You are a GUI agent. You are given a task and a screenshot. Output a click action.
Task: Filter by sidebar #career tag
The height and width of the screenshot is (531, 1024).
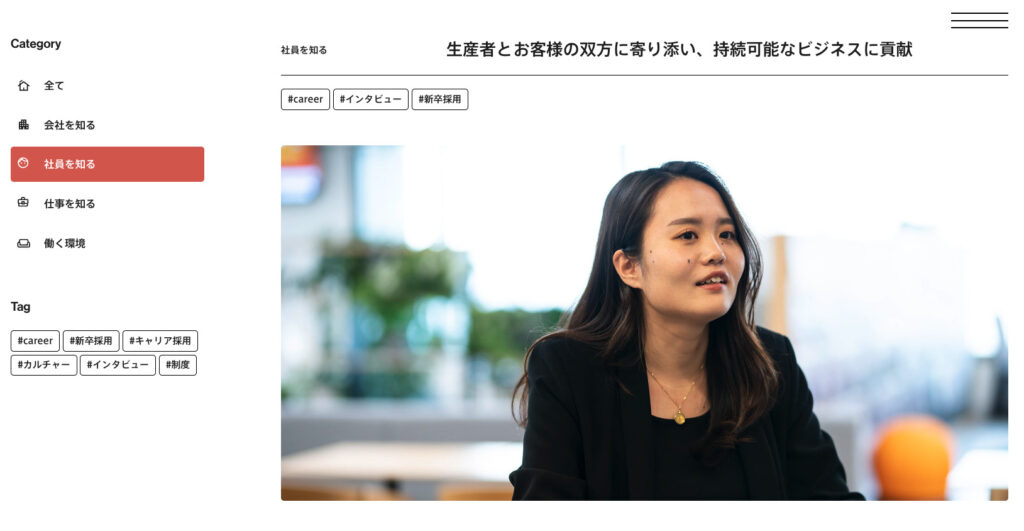pos(35,340)
